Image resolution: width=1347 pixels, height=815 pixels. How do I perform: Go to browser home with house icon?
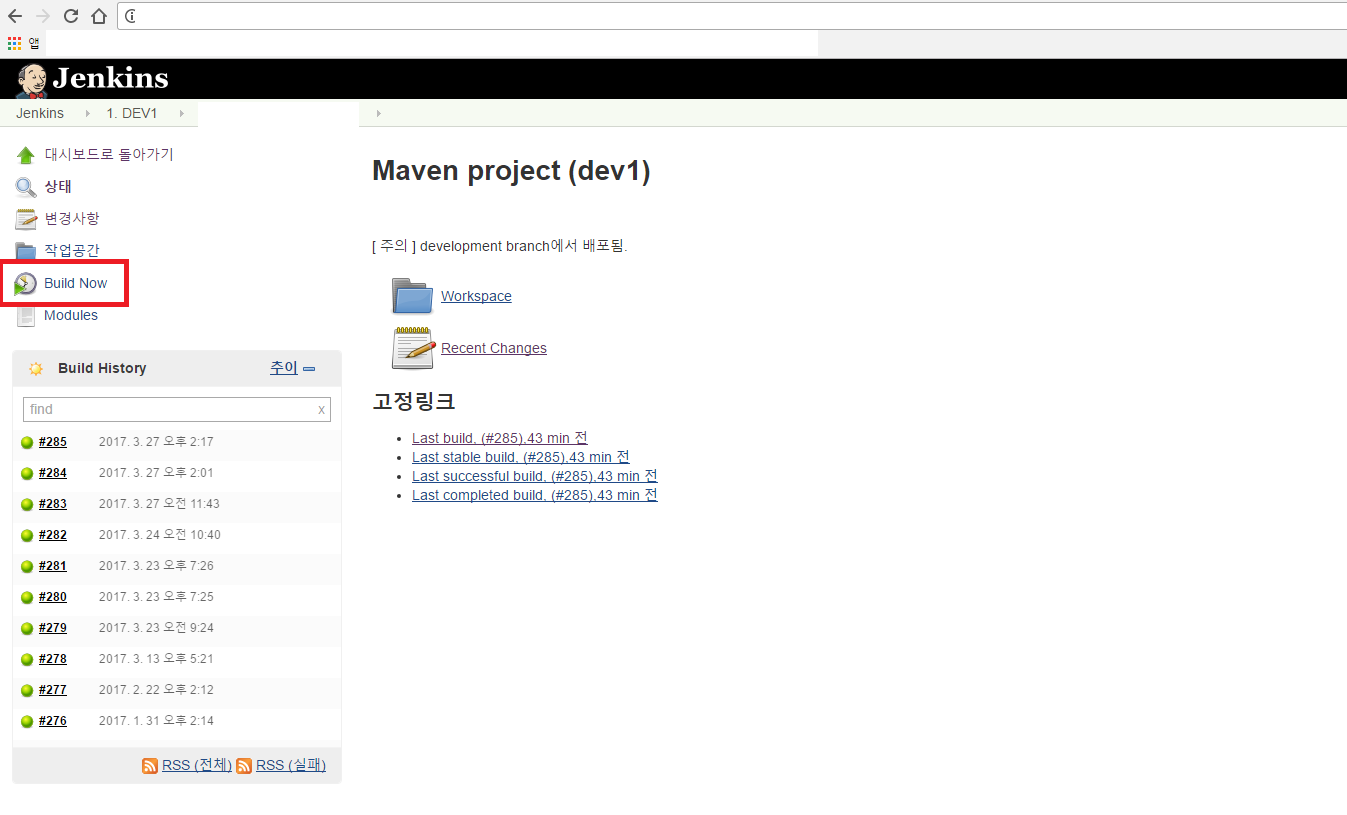point(98,16)
